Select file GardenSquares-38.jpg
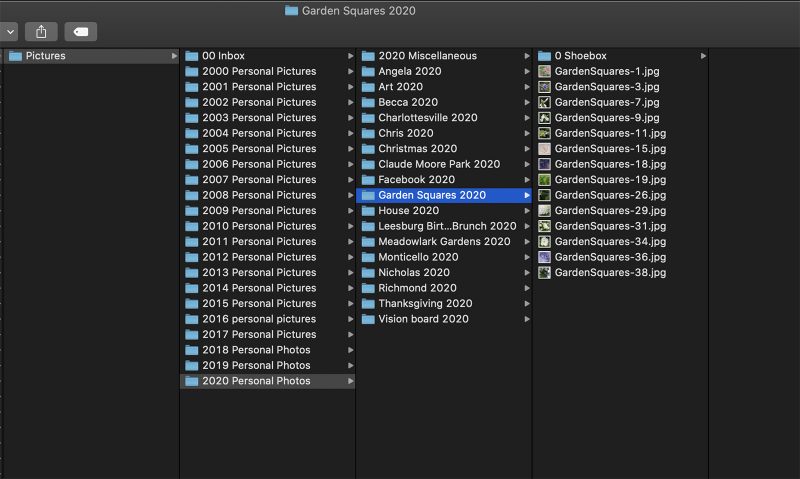The width and height of the screenshot is (800, 479). [x=620, y=272]
